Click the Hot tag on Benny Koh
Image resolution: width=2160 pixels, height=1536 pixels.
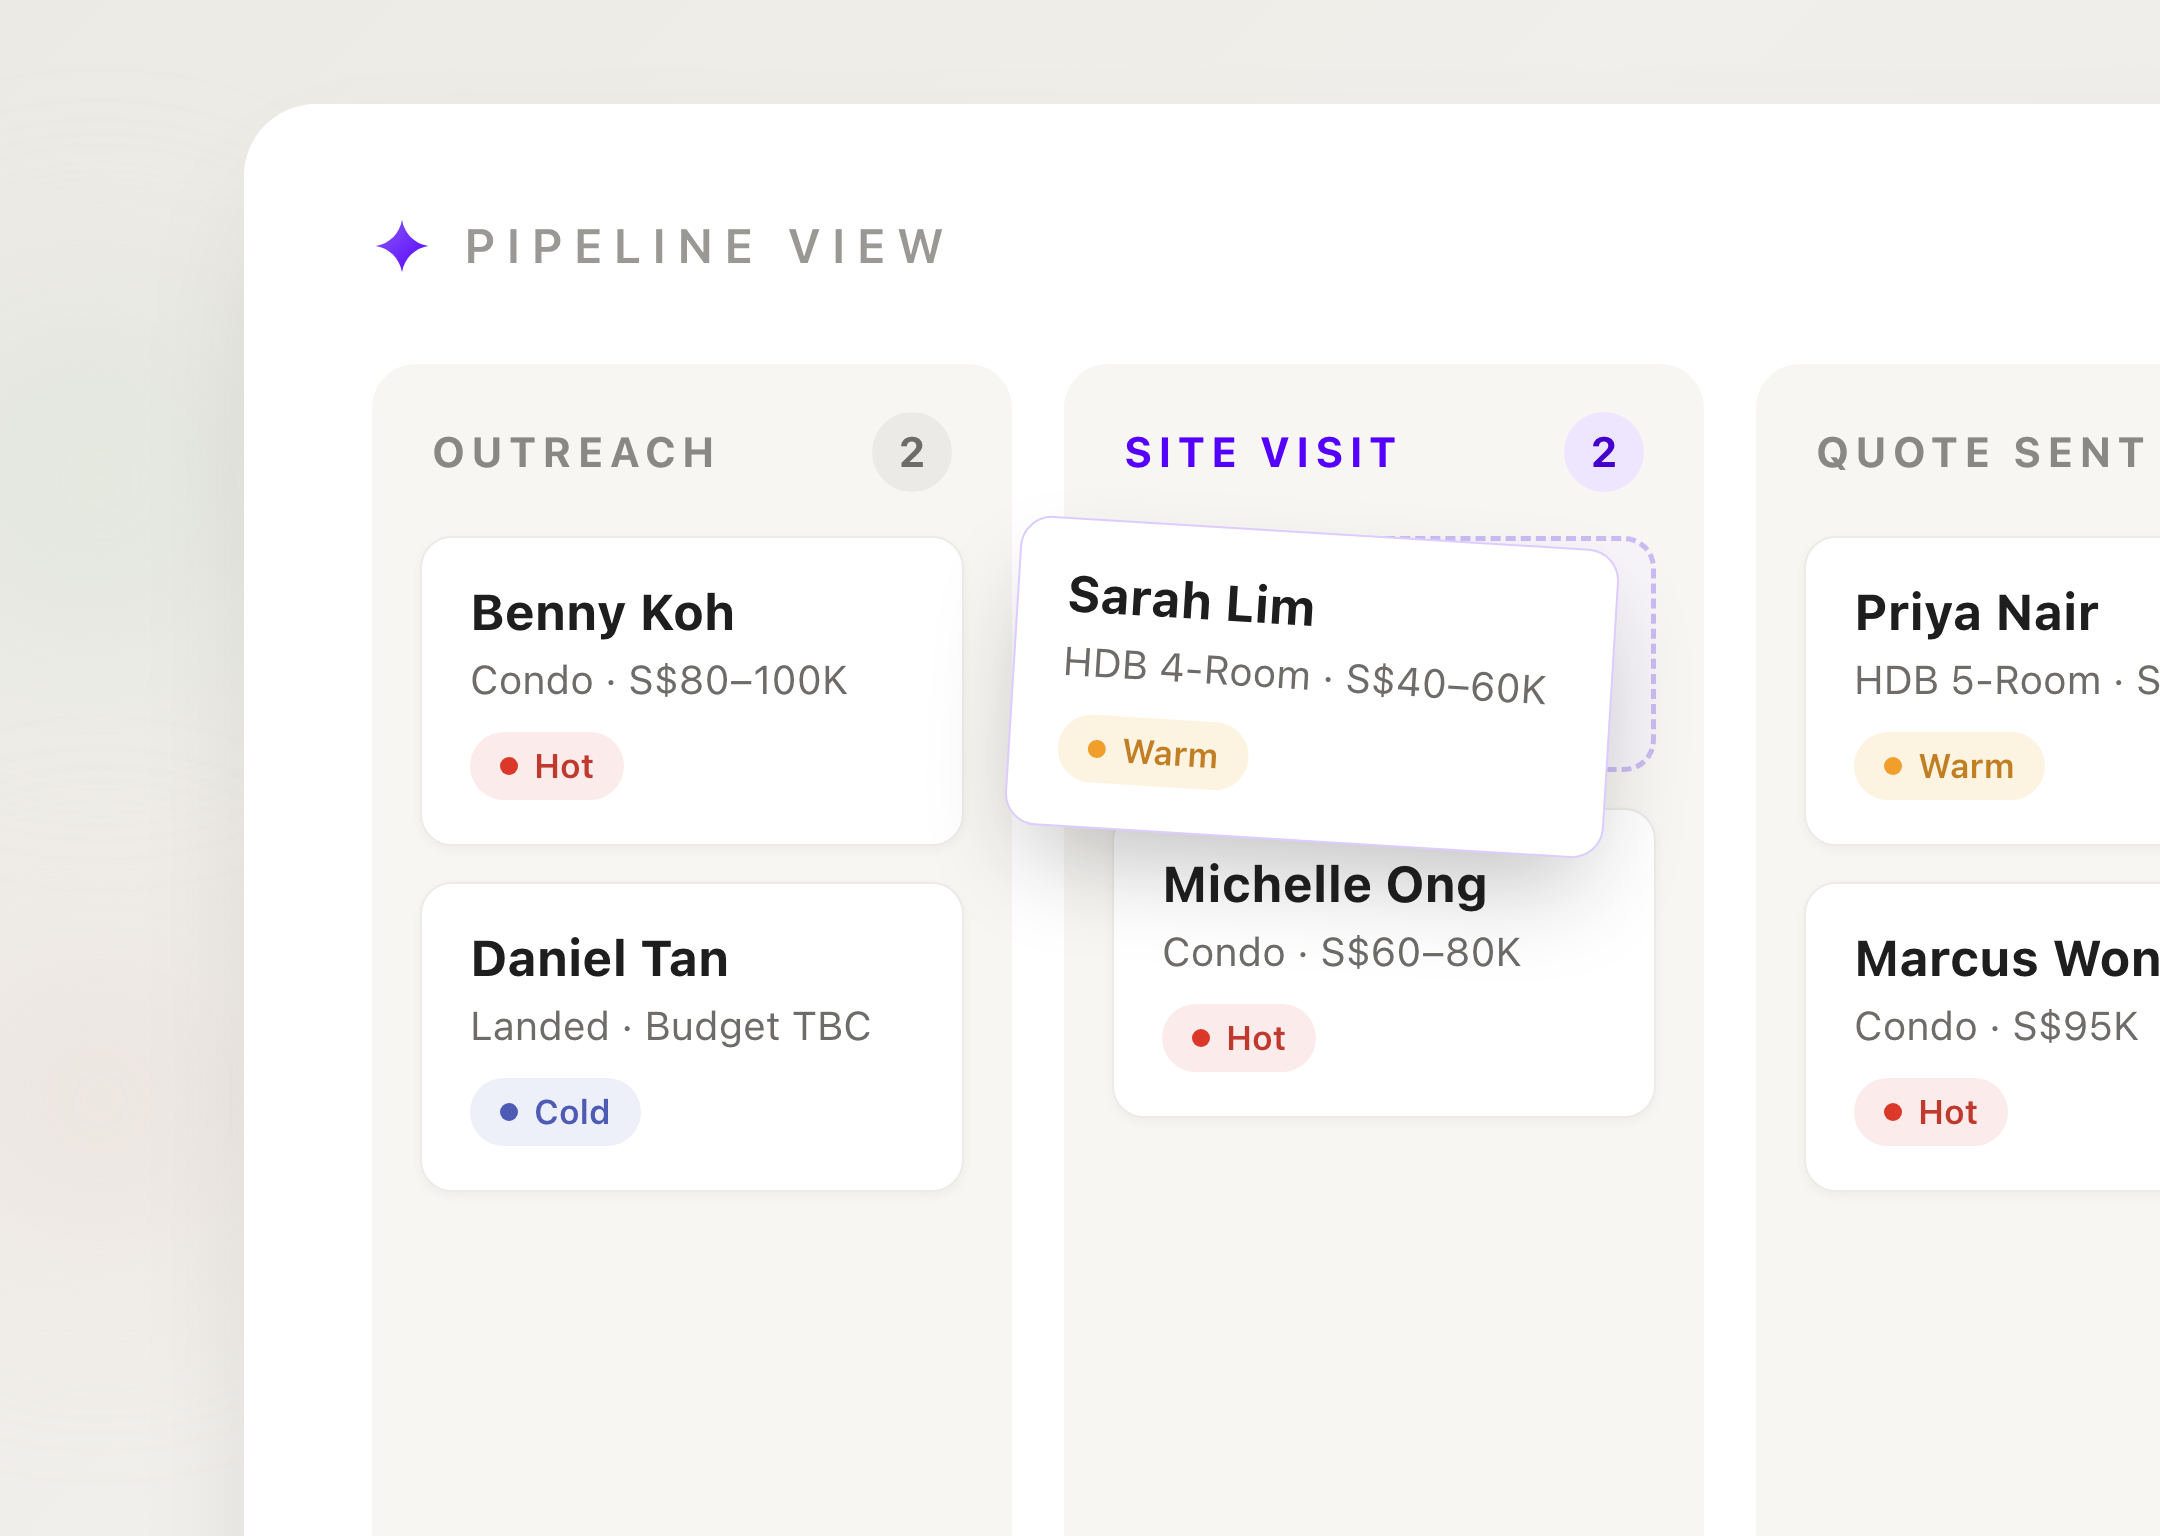547,766
